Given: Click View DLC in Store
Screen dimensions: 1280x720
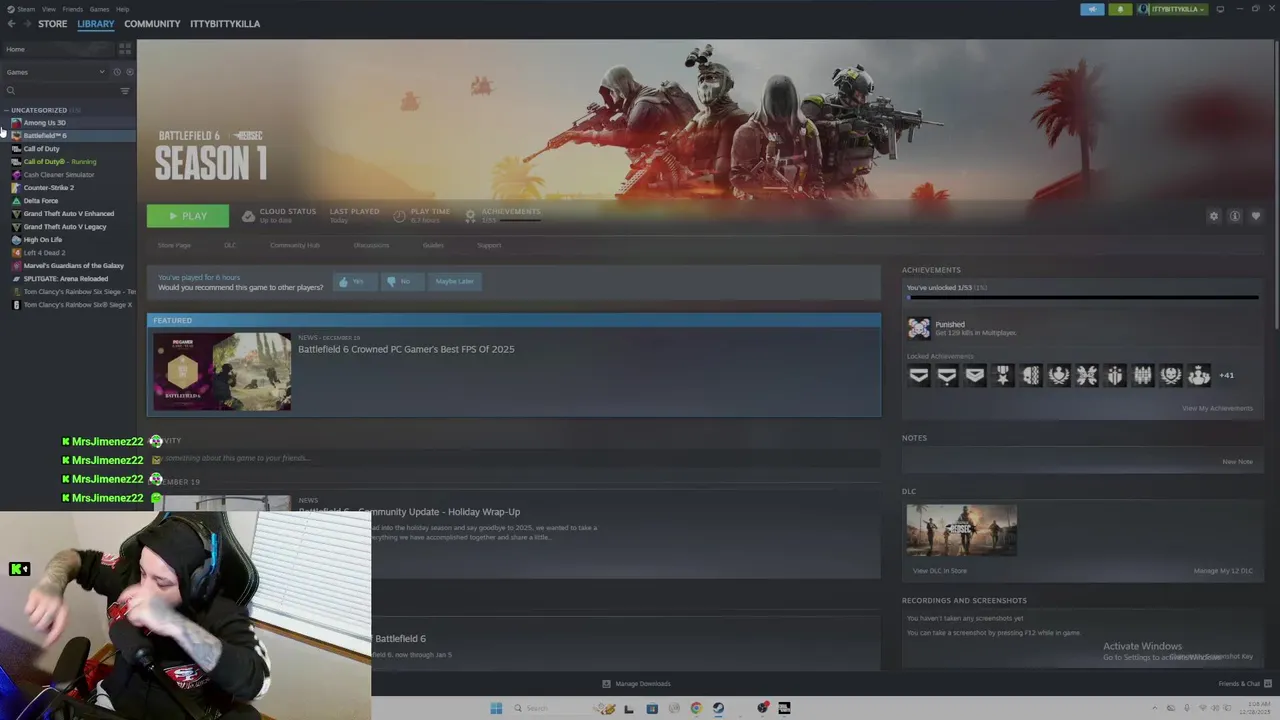Looking at the screenshot, I should click(x=940, y=571).
